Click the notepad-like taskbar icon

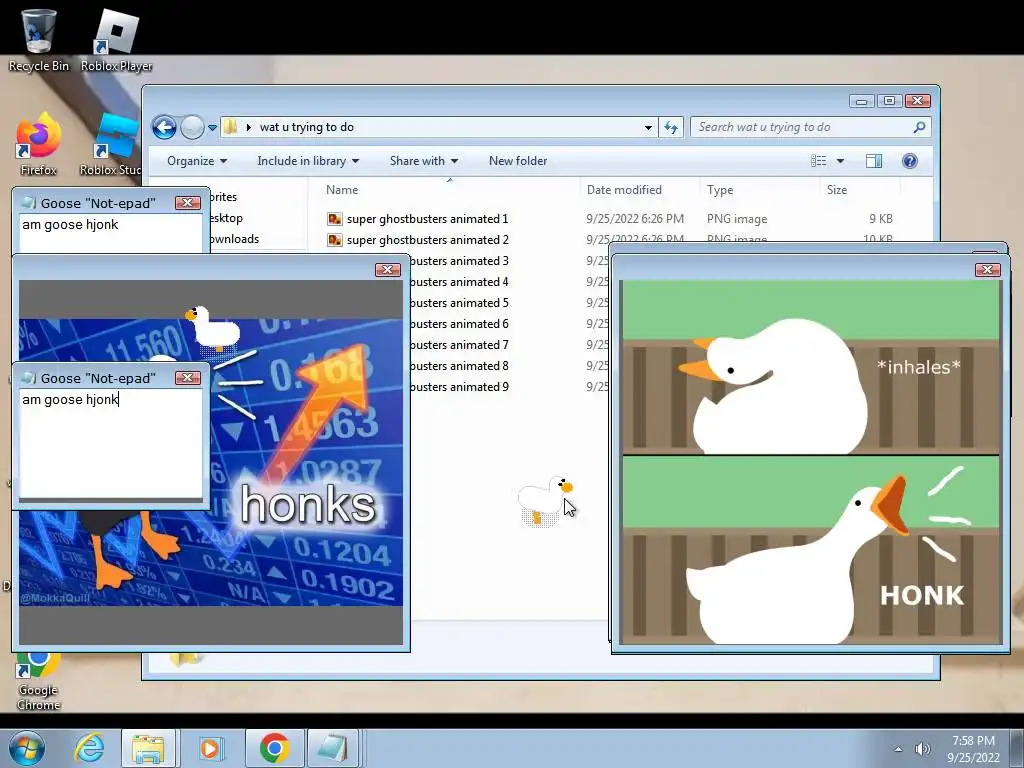click(333, 748)
